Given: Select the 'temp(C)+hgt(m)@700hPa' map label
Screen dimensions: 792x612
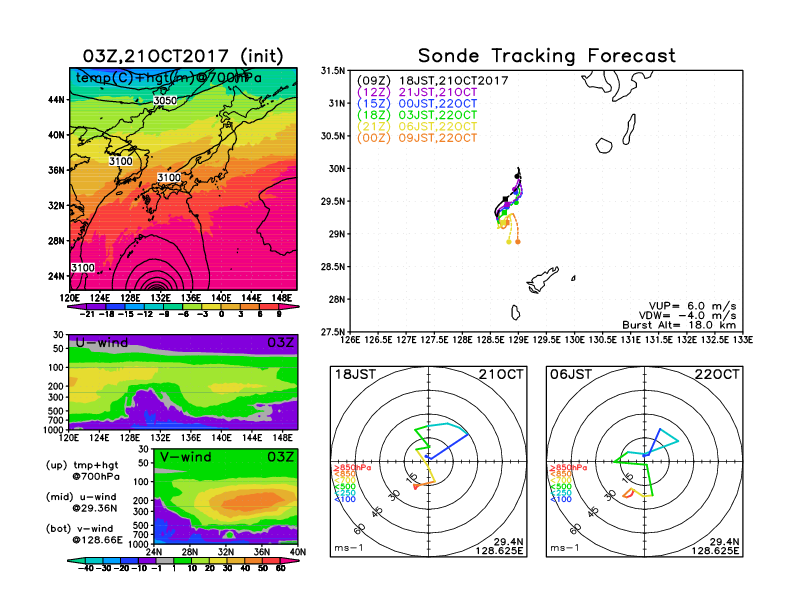Looking at the screenshot, I should 169,78.
